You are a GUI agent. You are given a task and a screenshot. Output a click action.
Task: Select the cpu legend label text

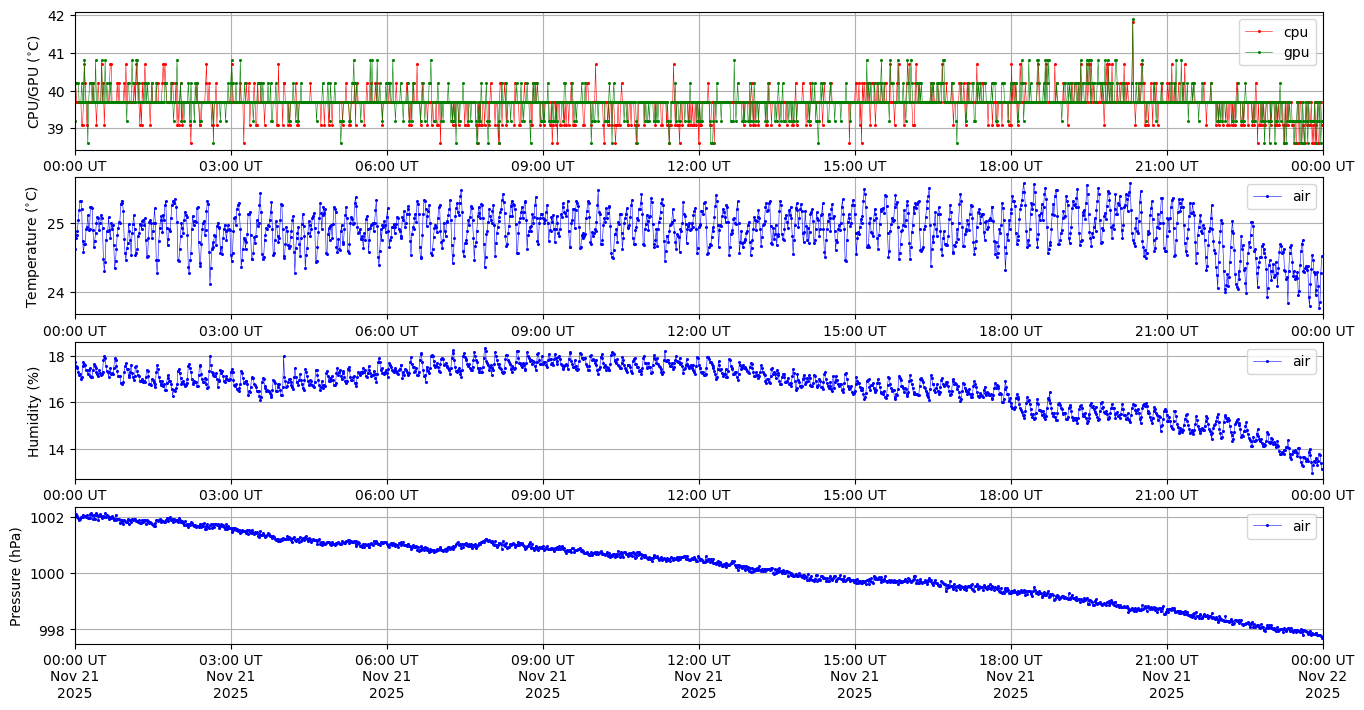point(1295,32)
